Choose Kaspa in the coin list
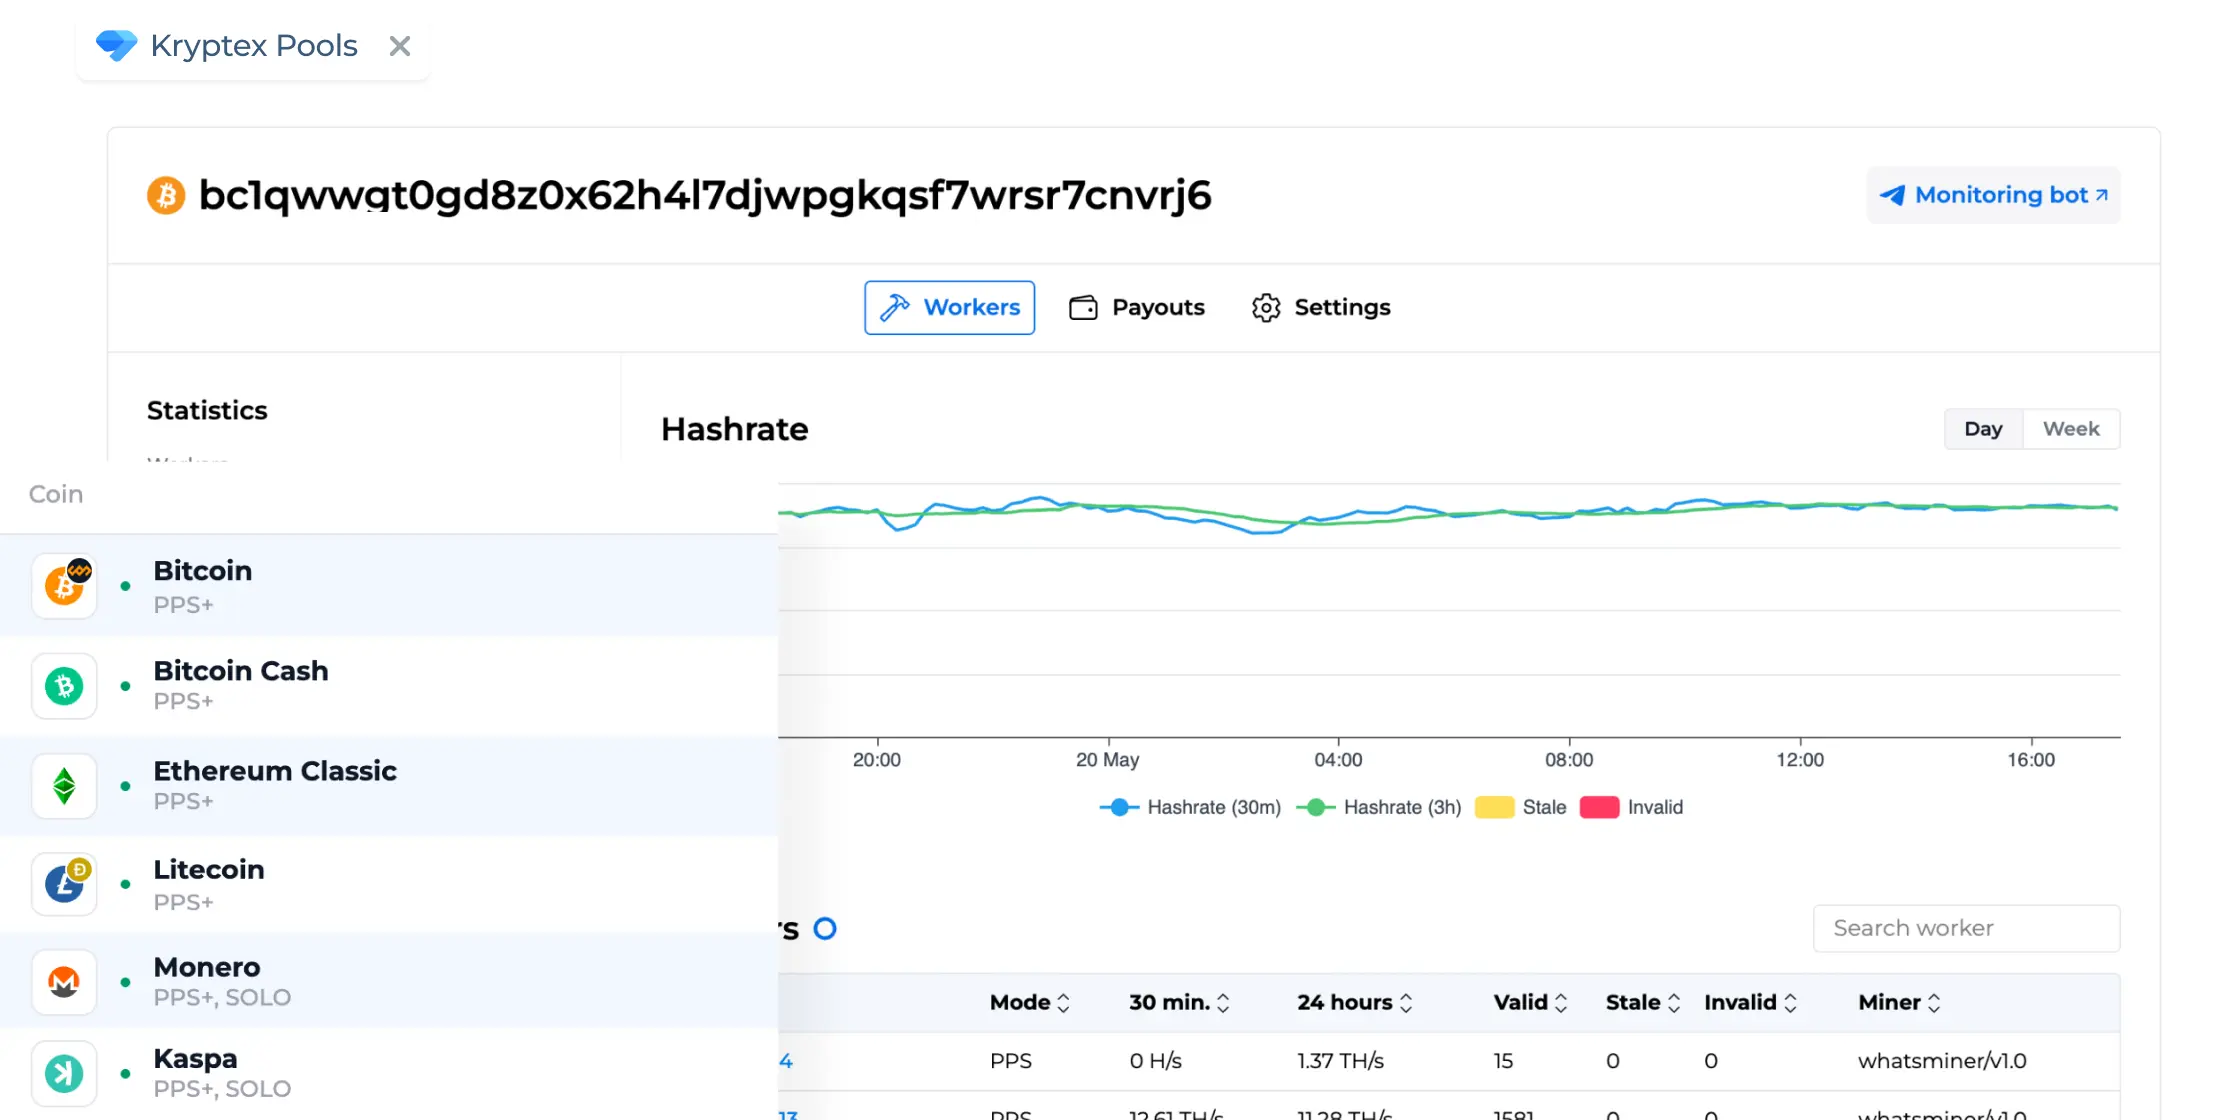The height and width of the screenshot is (1120, 2216). pyautogui.click(x=389, y=1073)
